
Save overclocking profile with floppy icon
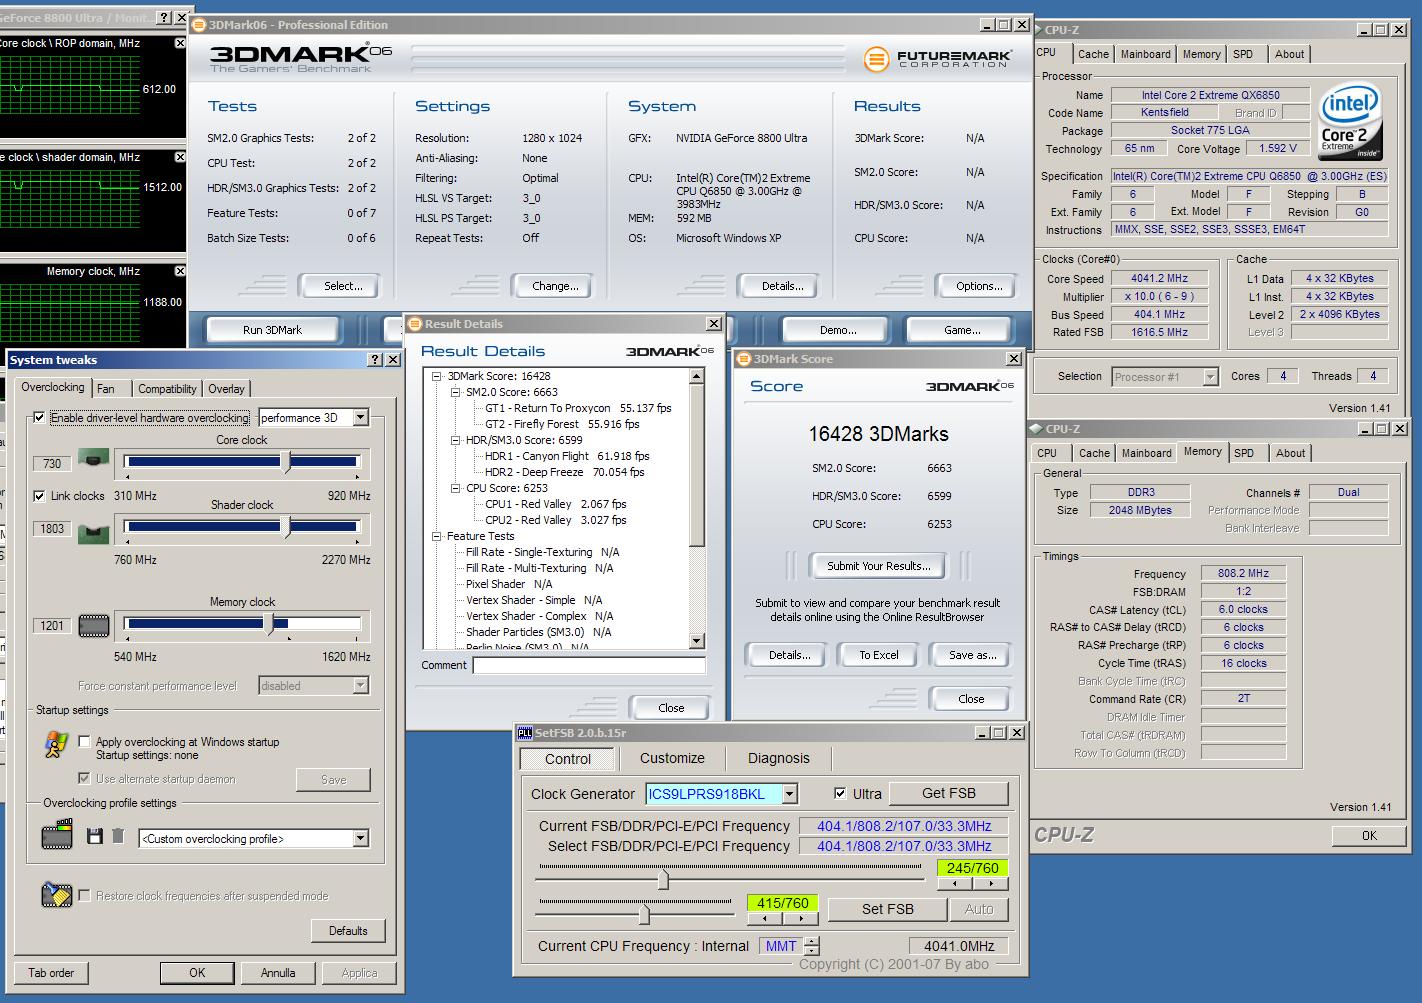coord(95,836)
